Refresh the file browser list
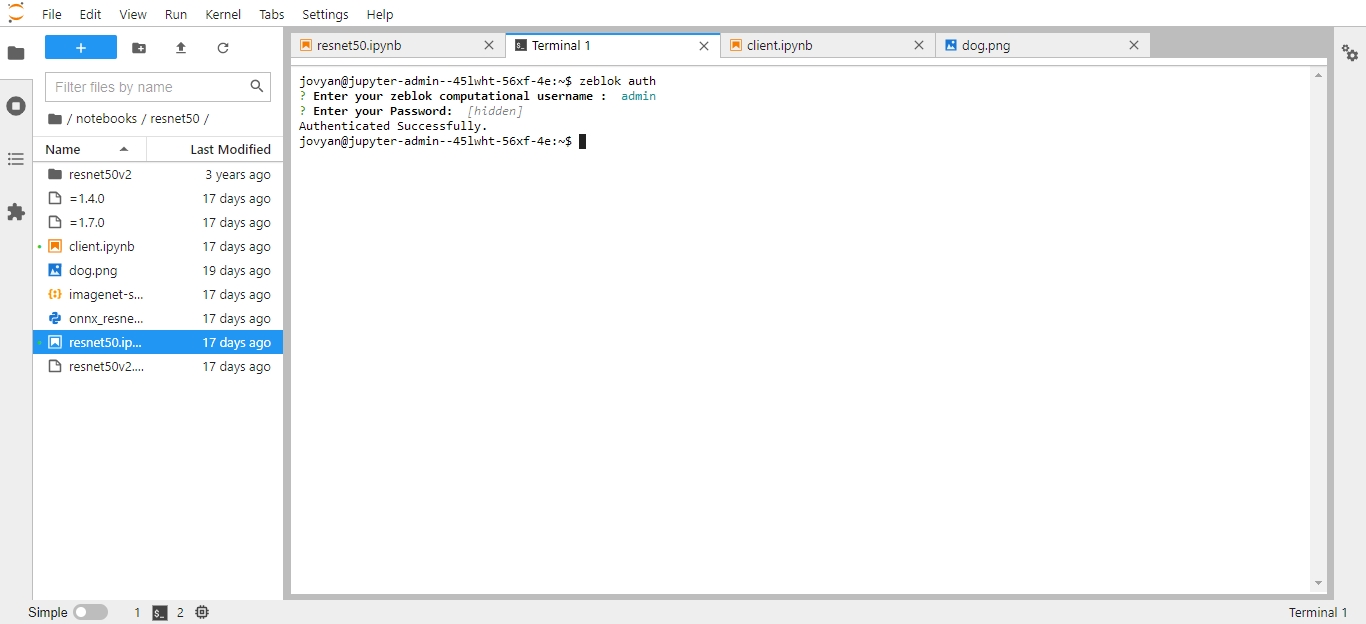Screen dimensions: 1366x624 (223, 48)
